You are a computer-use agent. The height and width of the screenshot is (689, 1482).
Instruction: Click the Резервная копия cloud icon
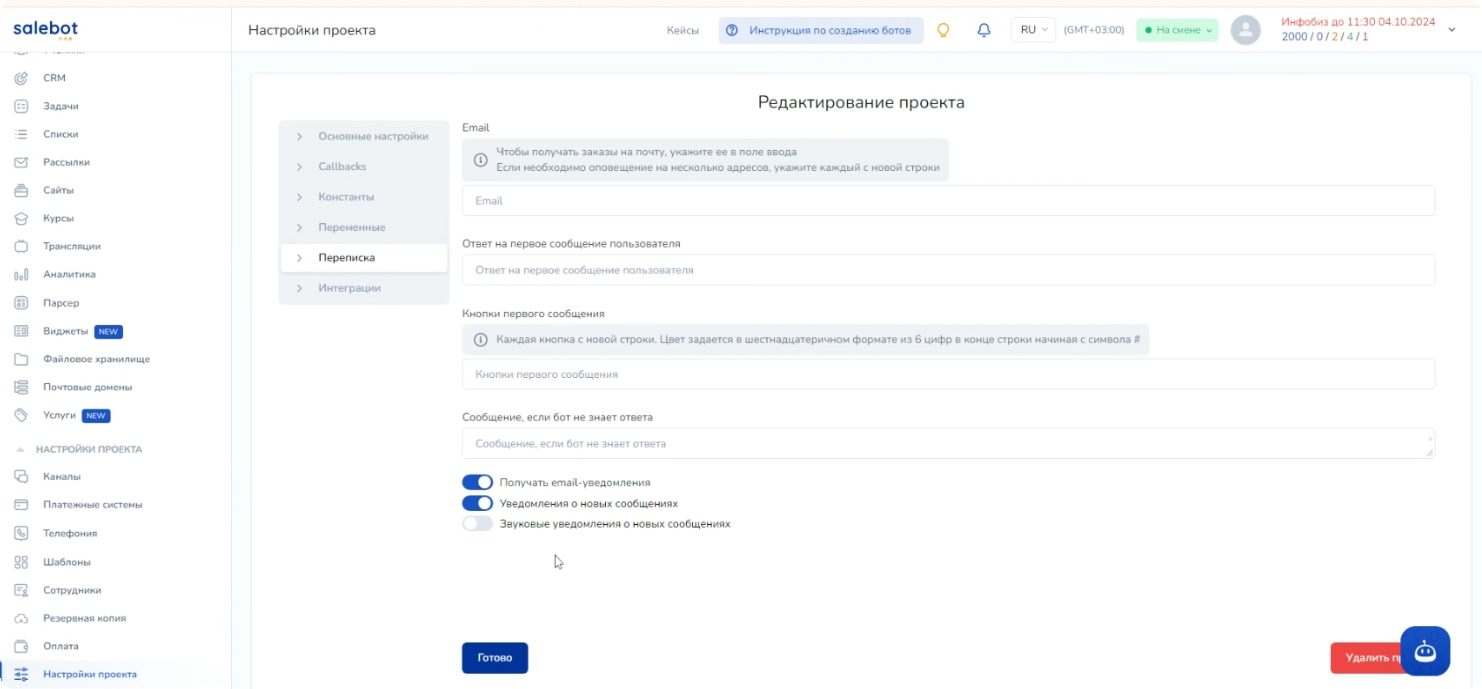click(x=21, y=618)
